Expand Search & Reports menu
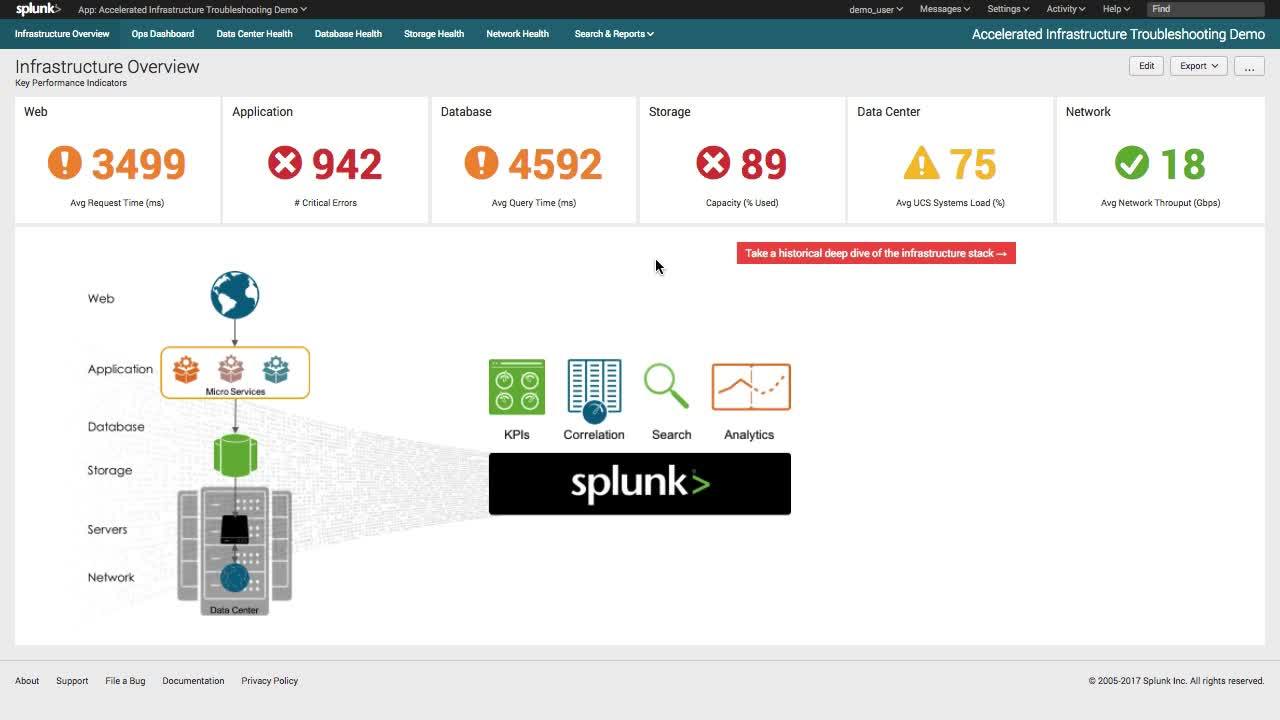This screenshot has height=720, width=1280. (x=614, y=34)
